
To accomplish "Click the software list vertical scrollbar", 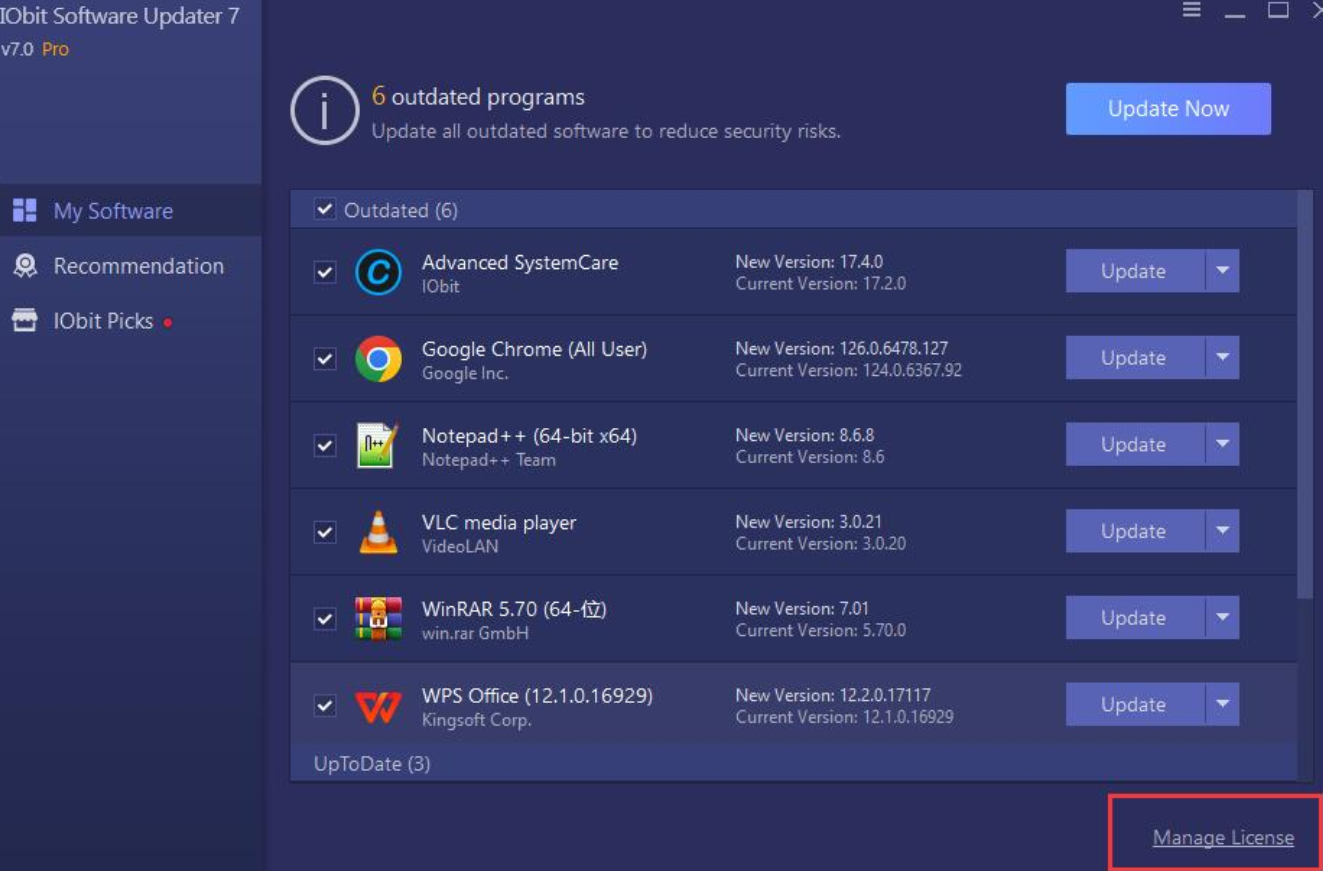I will click(1305, 395).
